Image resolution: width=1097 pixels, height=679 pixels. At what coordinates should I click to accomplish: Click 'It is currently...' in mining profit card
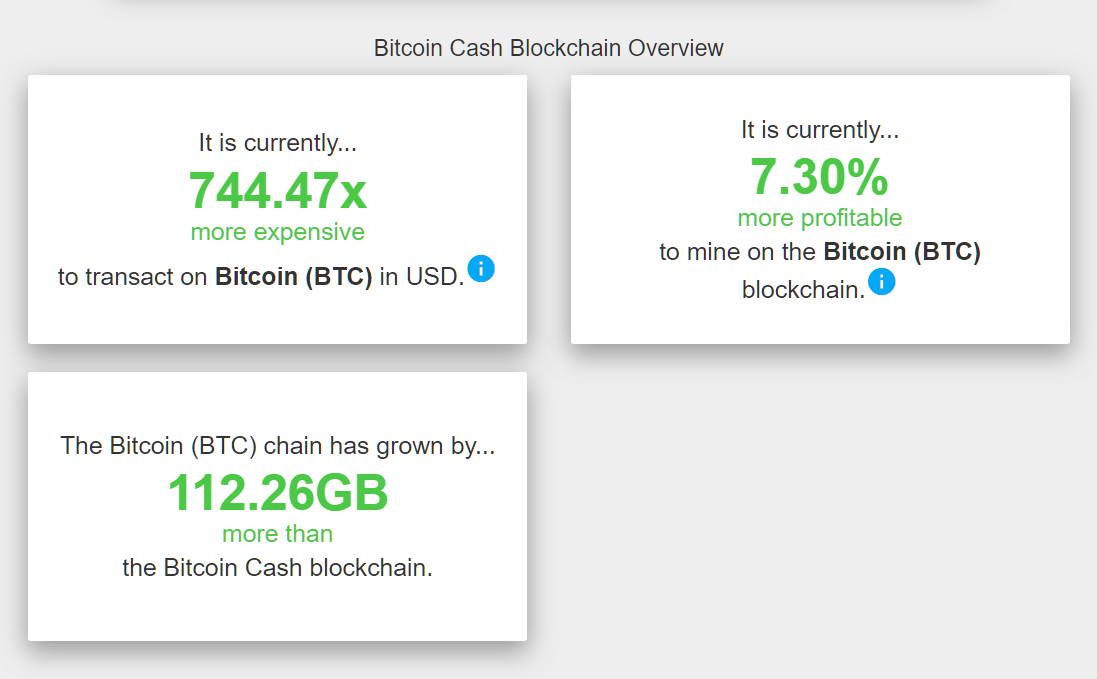coord(820,129)
